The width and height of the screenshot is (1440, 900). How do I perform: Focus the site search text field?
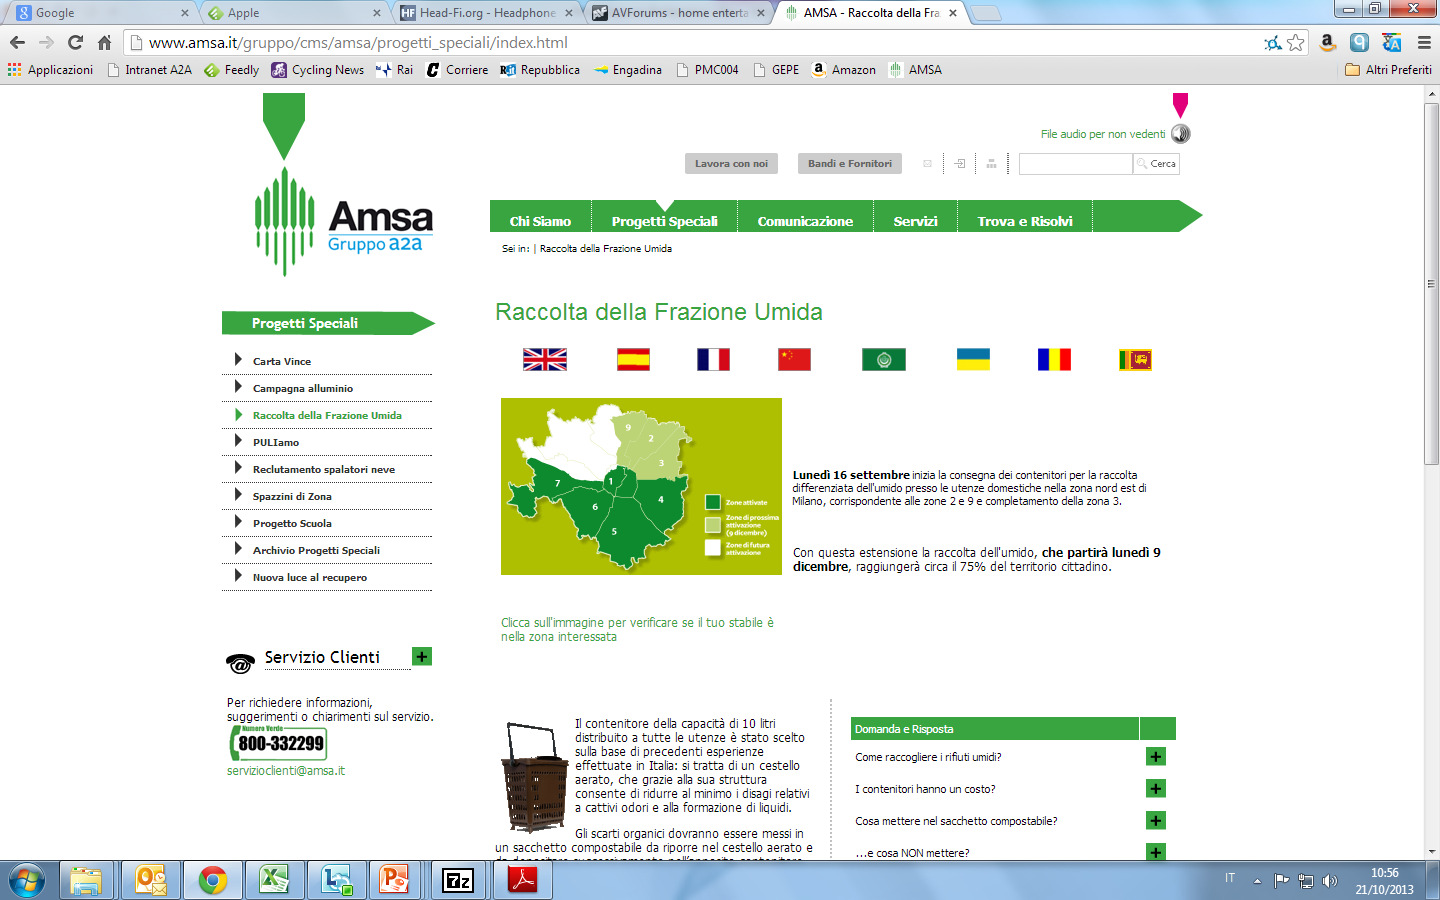click(1076, 164)
